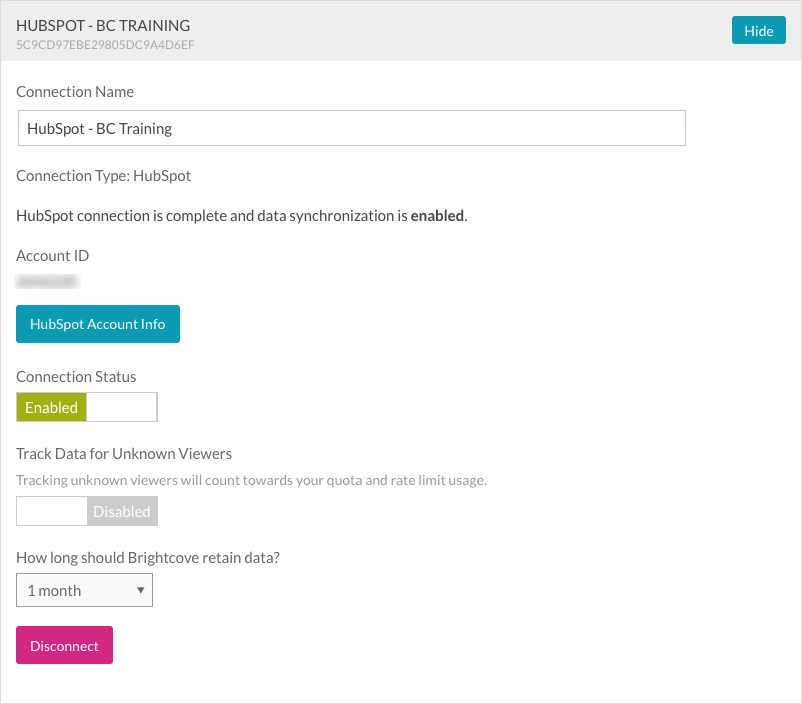This screenshot has height=704, width=802.
Task: Open HubSpot Account Info
Action: click(x=98, y=324)
